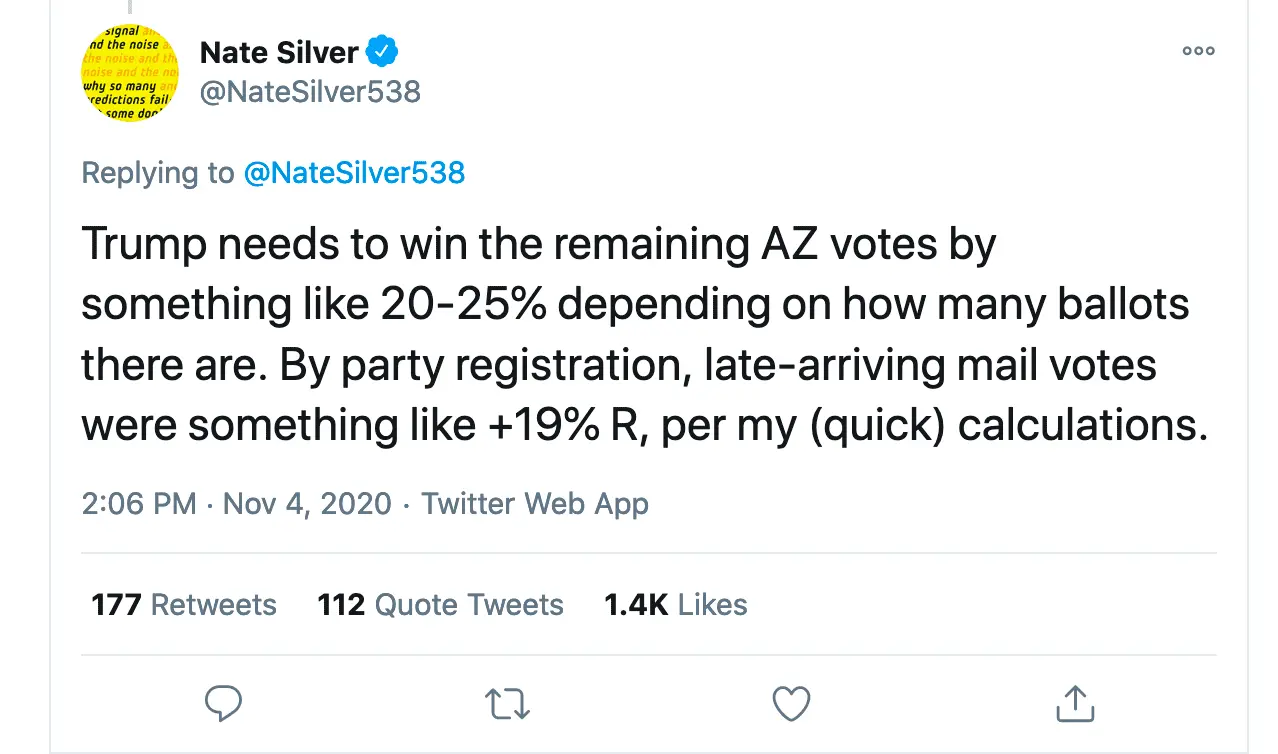
Task: Click the thread connector line above the avatar
Action: (x=130, y=8)
